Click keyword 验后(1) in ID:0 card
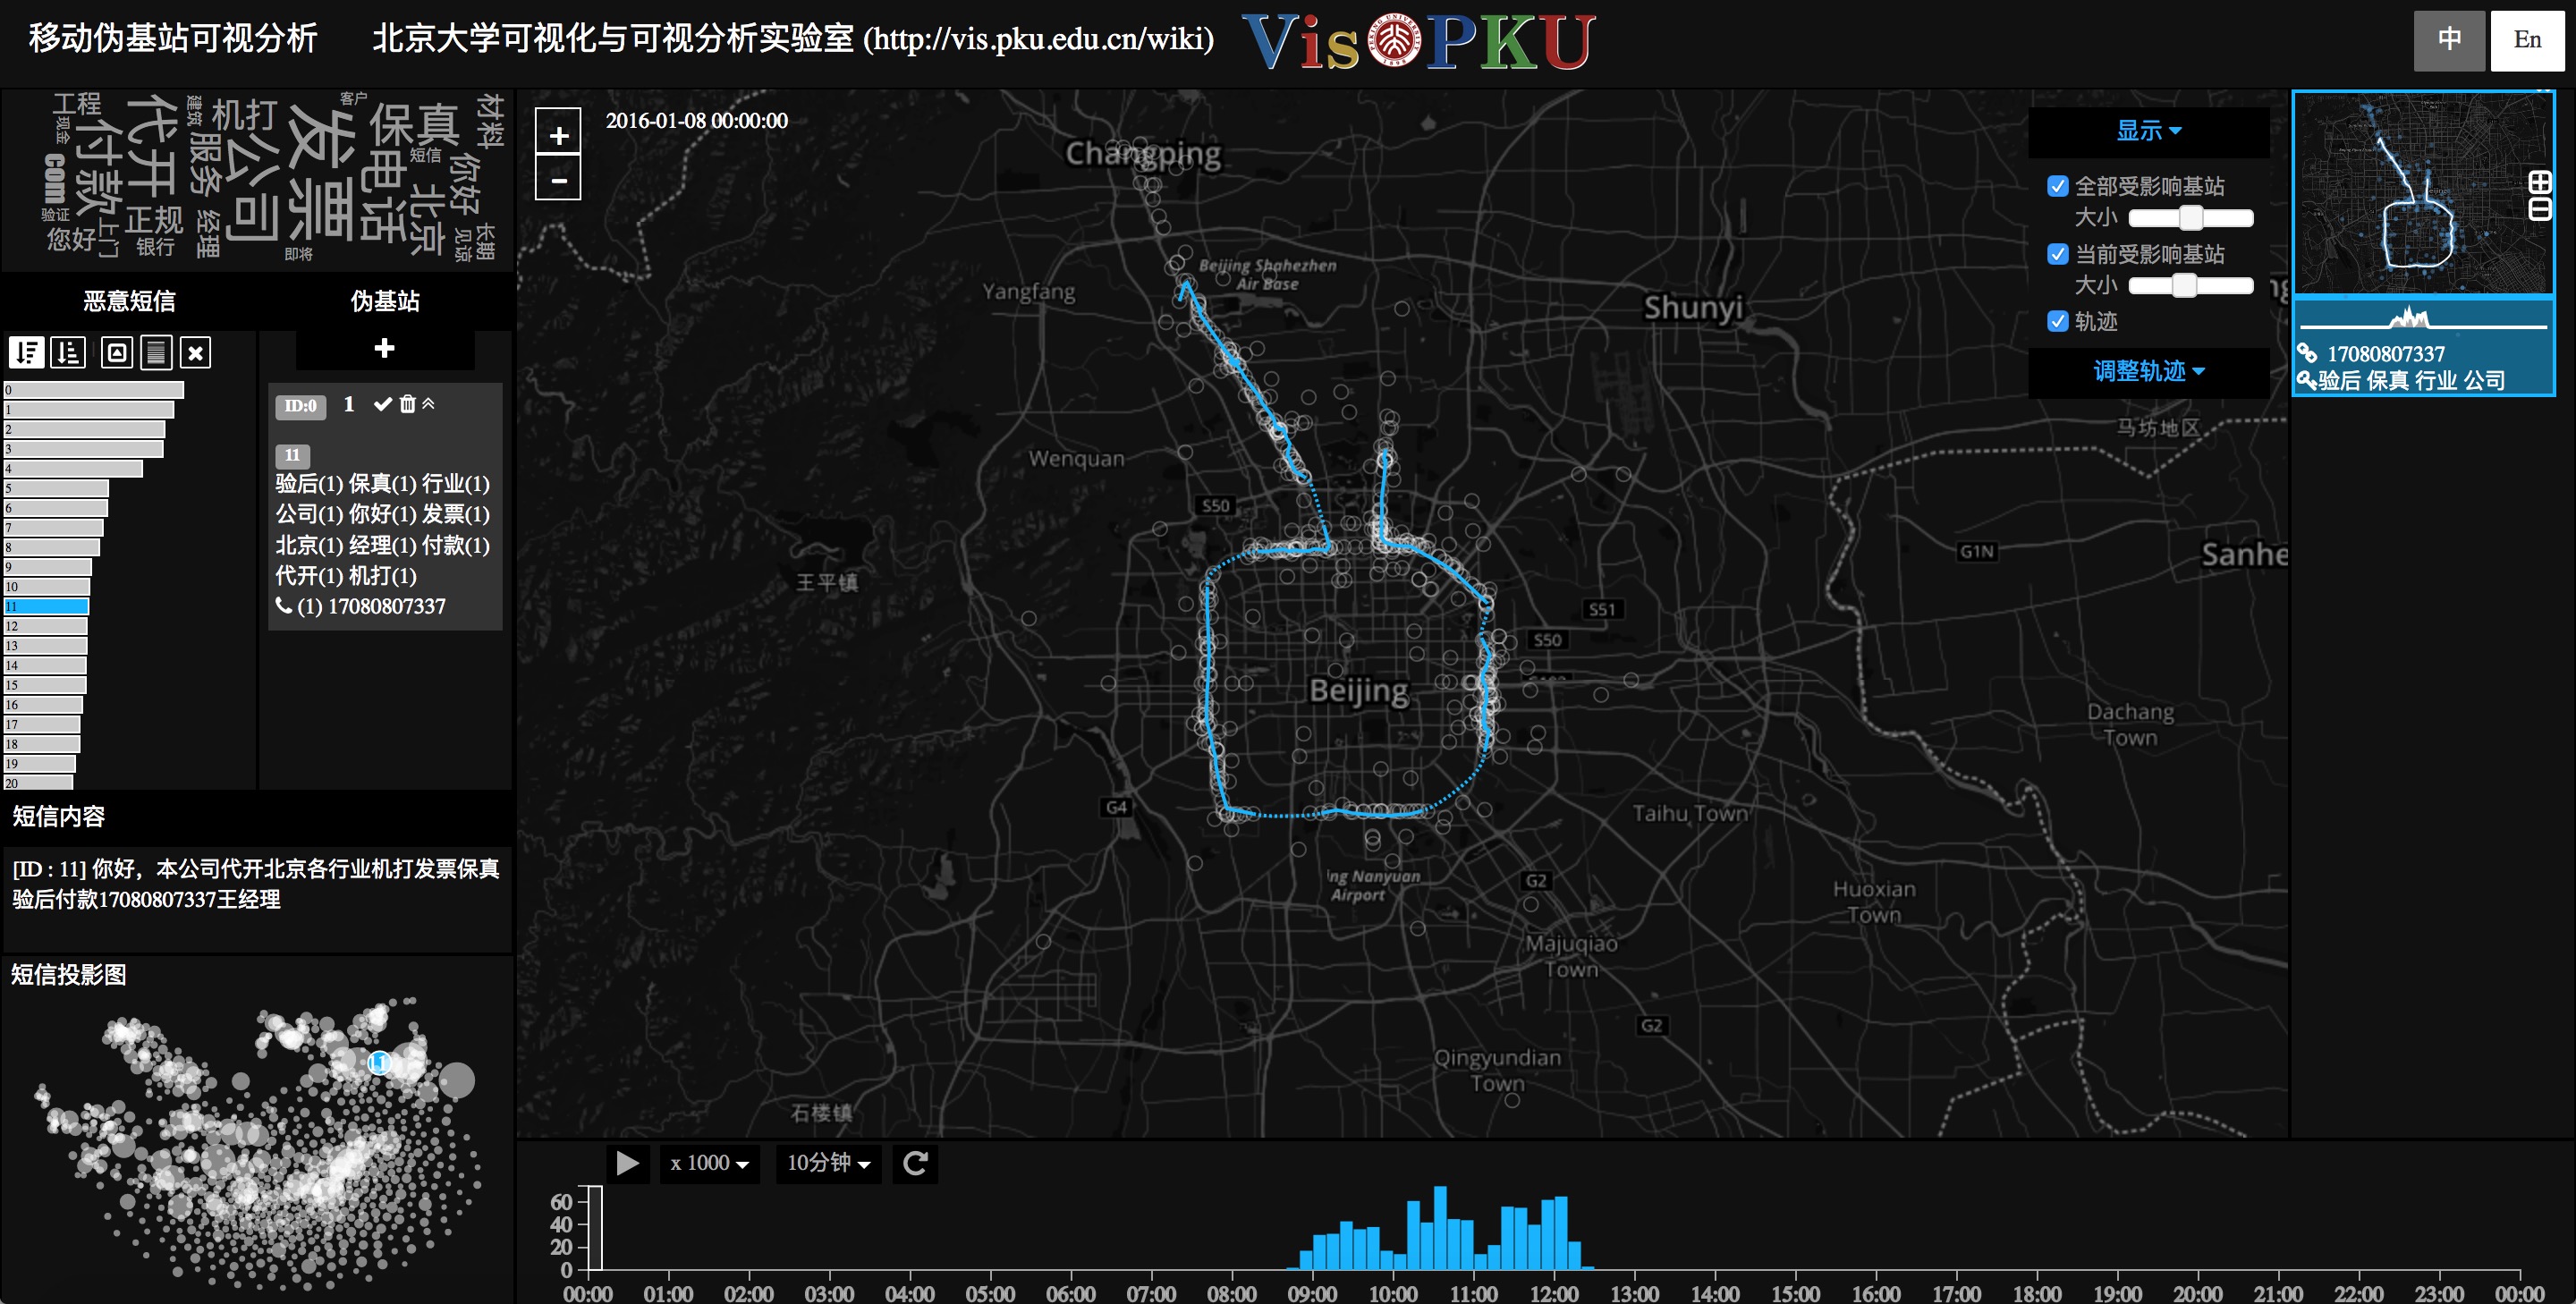This screenshot has width=2576, height=1304. 309,483
